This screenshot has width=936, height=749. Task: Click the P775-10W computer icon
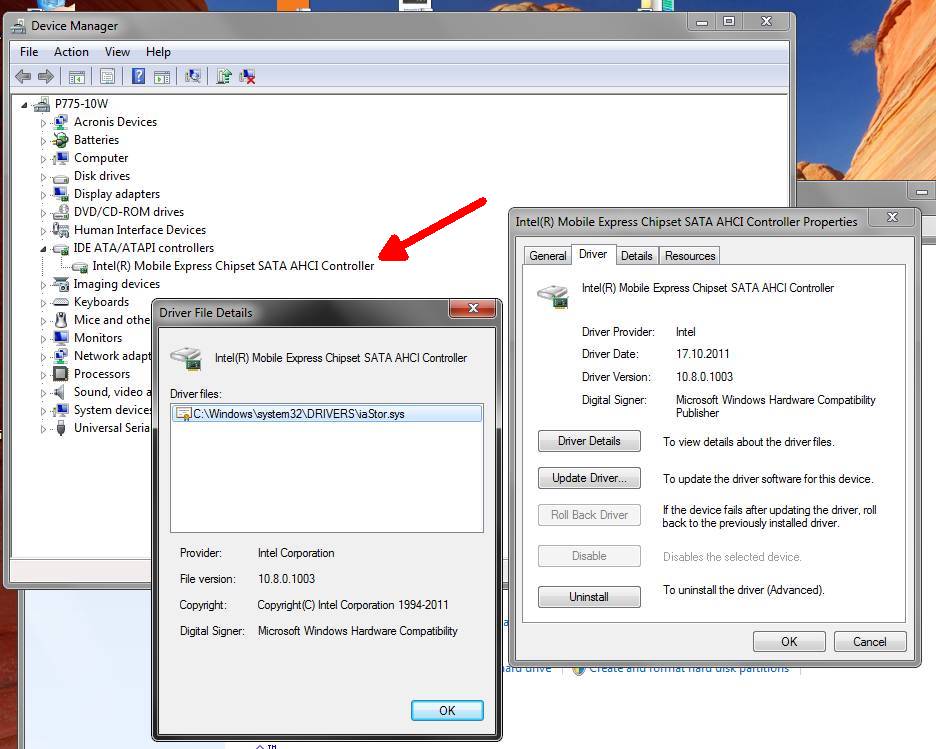tap(41, 104)
